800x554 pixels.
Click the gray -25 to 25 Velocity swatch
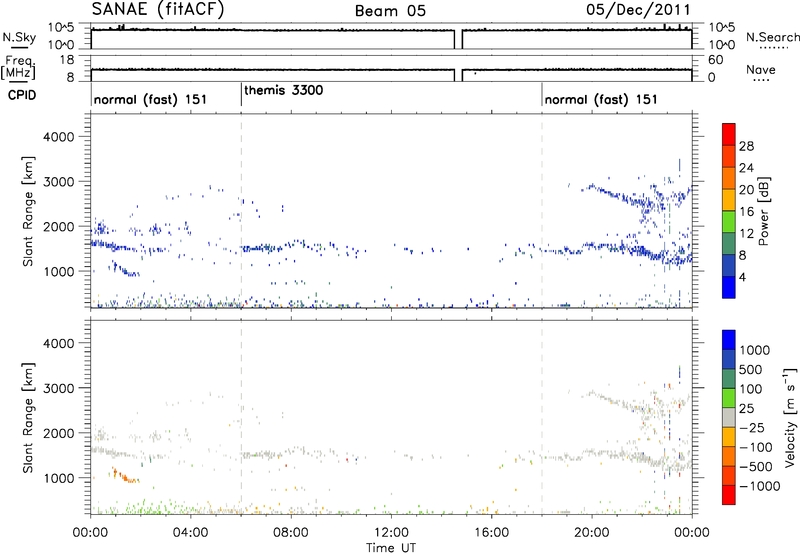729,418
